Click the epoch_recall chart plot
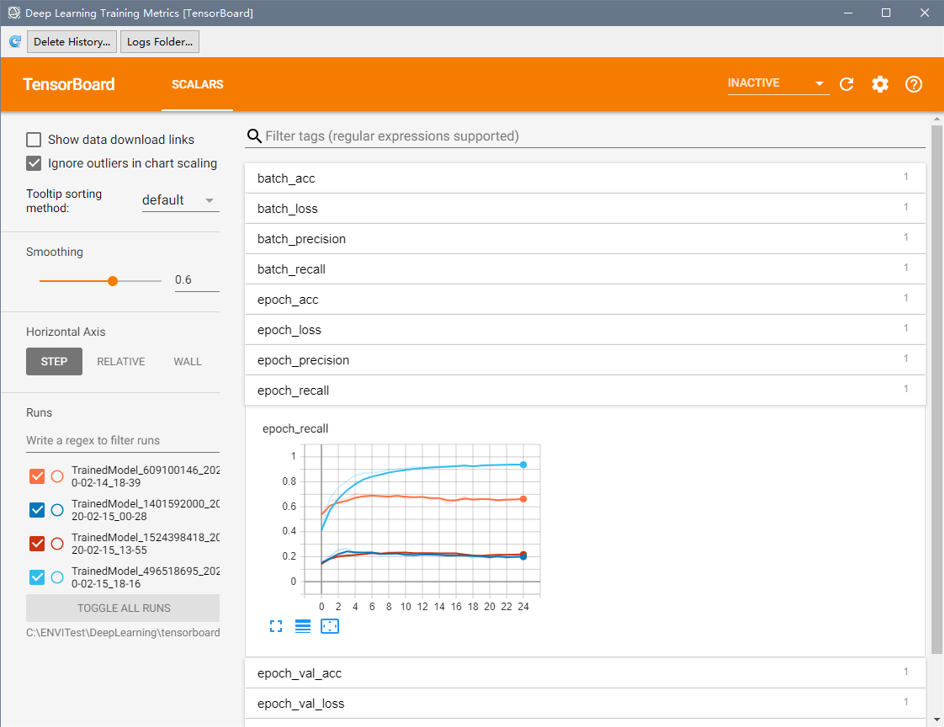The width and height of the screenshot is (944, 727). pos(421,519)
